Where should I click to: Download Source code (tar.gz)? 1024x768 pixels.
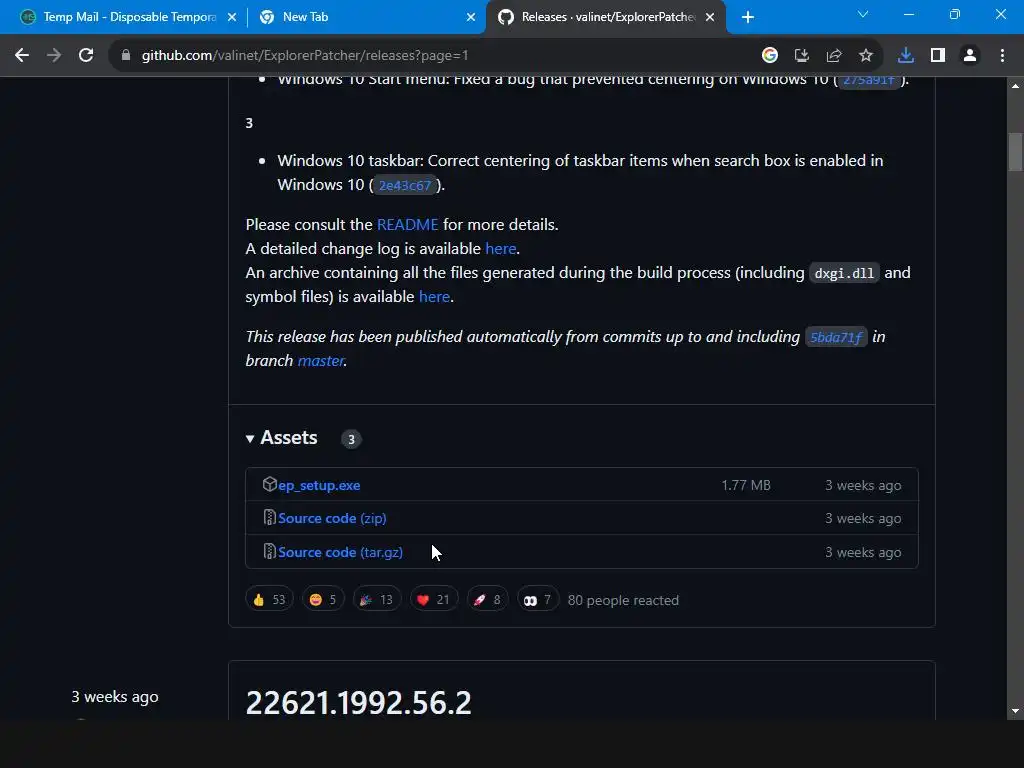340,552
